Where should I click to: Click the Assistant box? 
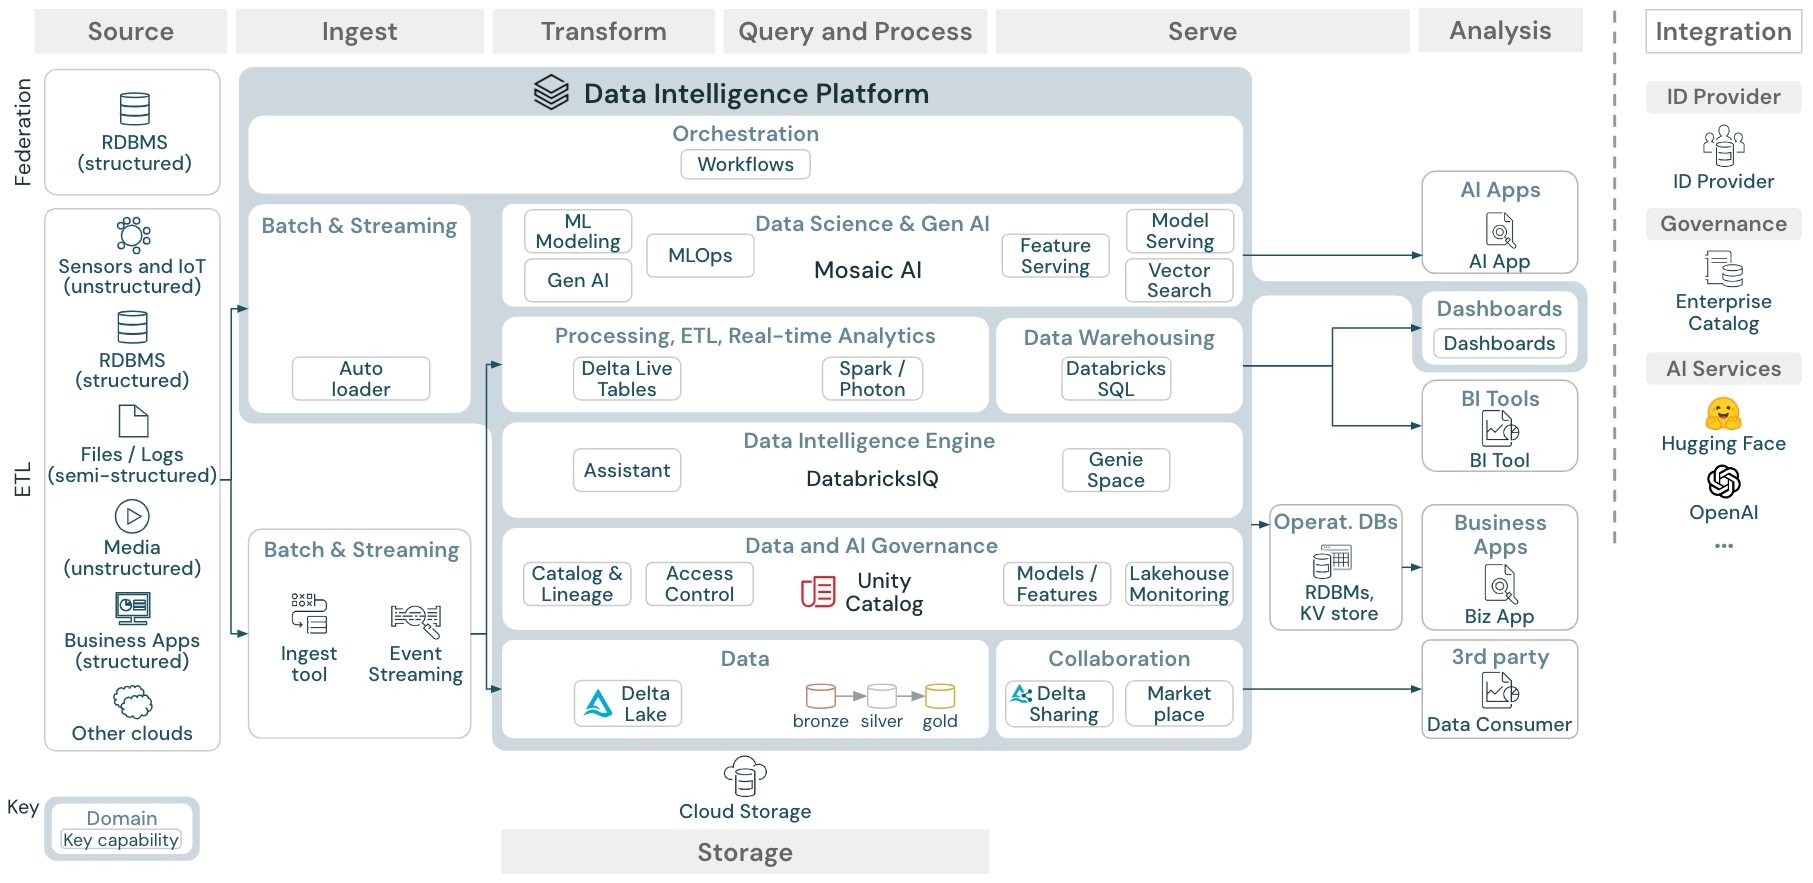[627, 470]
